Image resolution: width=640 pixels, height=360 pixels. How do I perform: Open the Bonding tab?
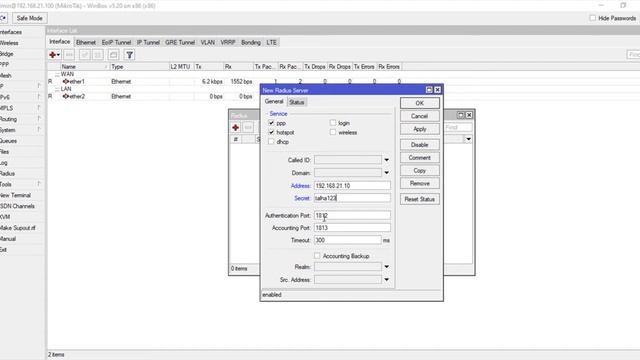point(251,42)
